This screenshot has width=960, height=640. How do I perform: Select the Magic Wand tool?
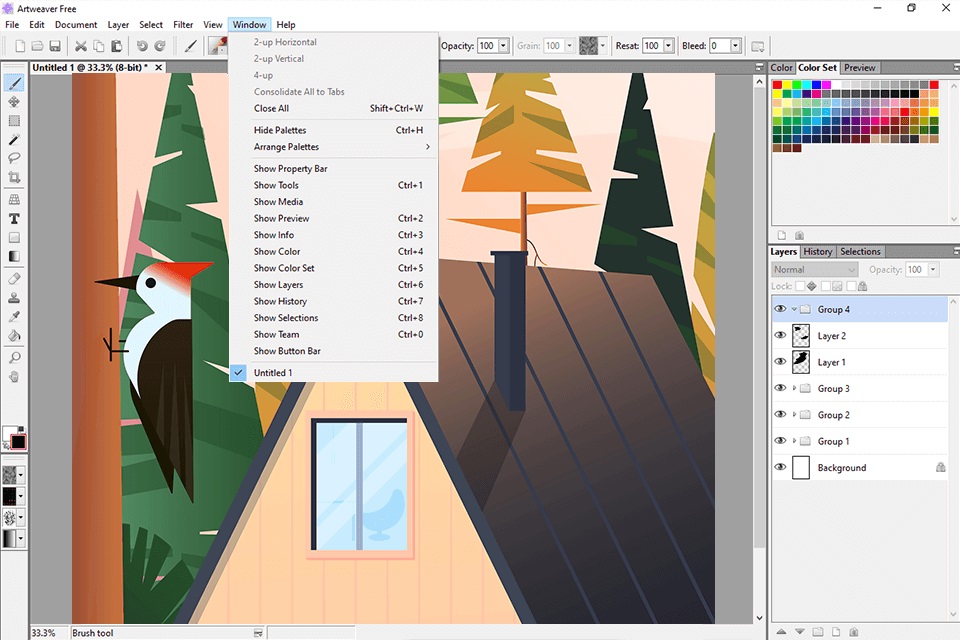[x=14, y=140]
